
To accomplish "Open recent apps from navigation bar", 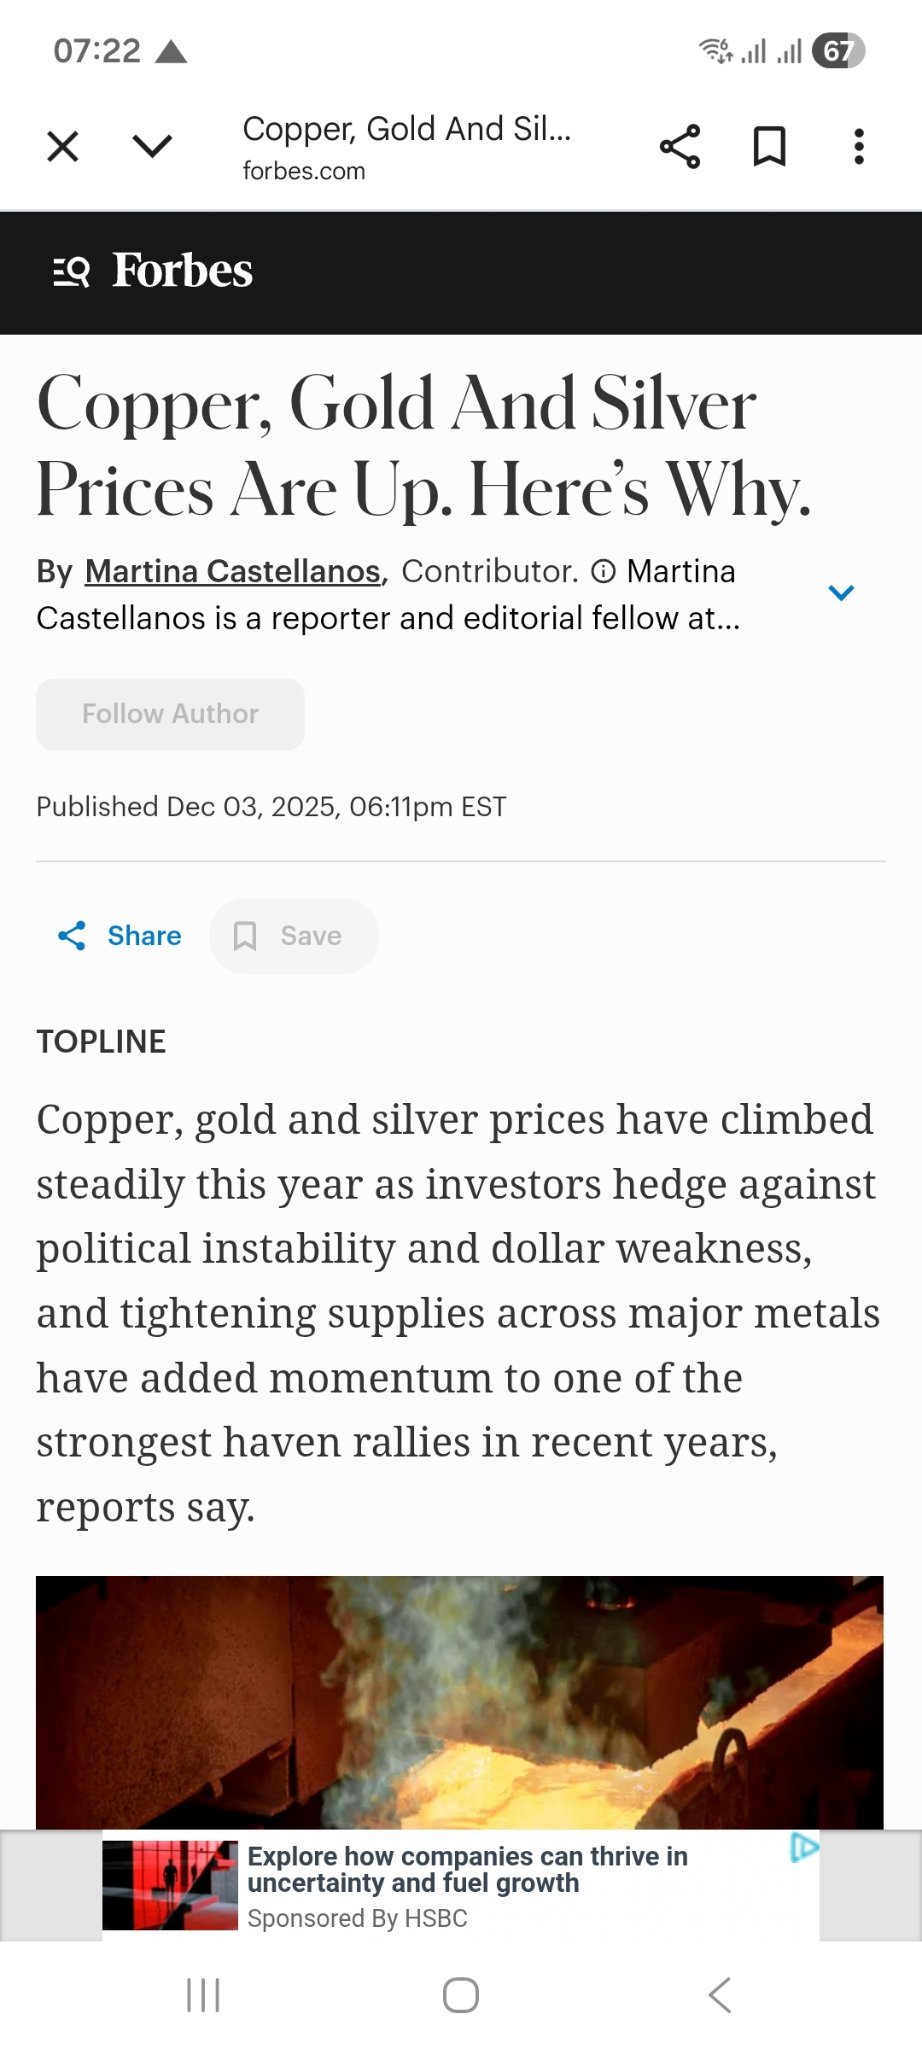I will pyautogui.click(x=203, y=1995).
